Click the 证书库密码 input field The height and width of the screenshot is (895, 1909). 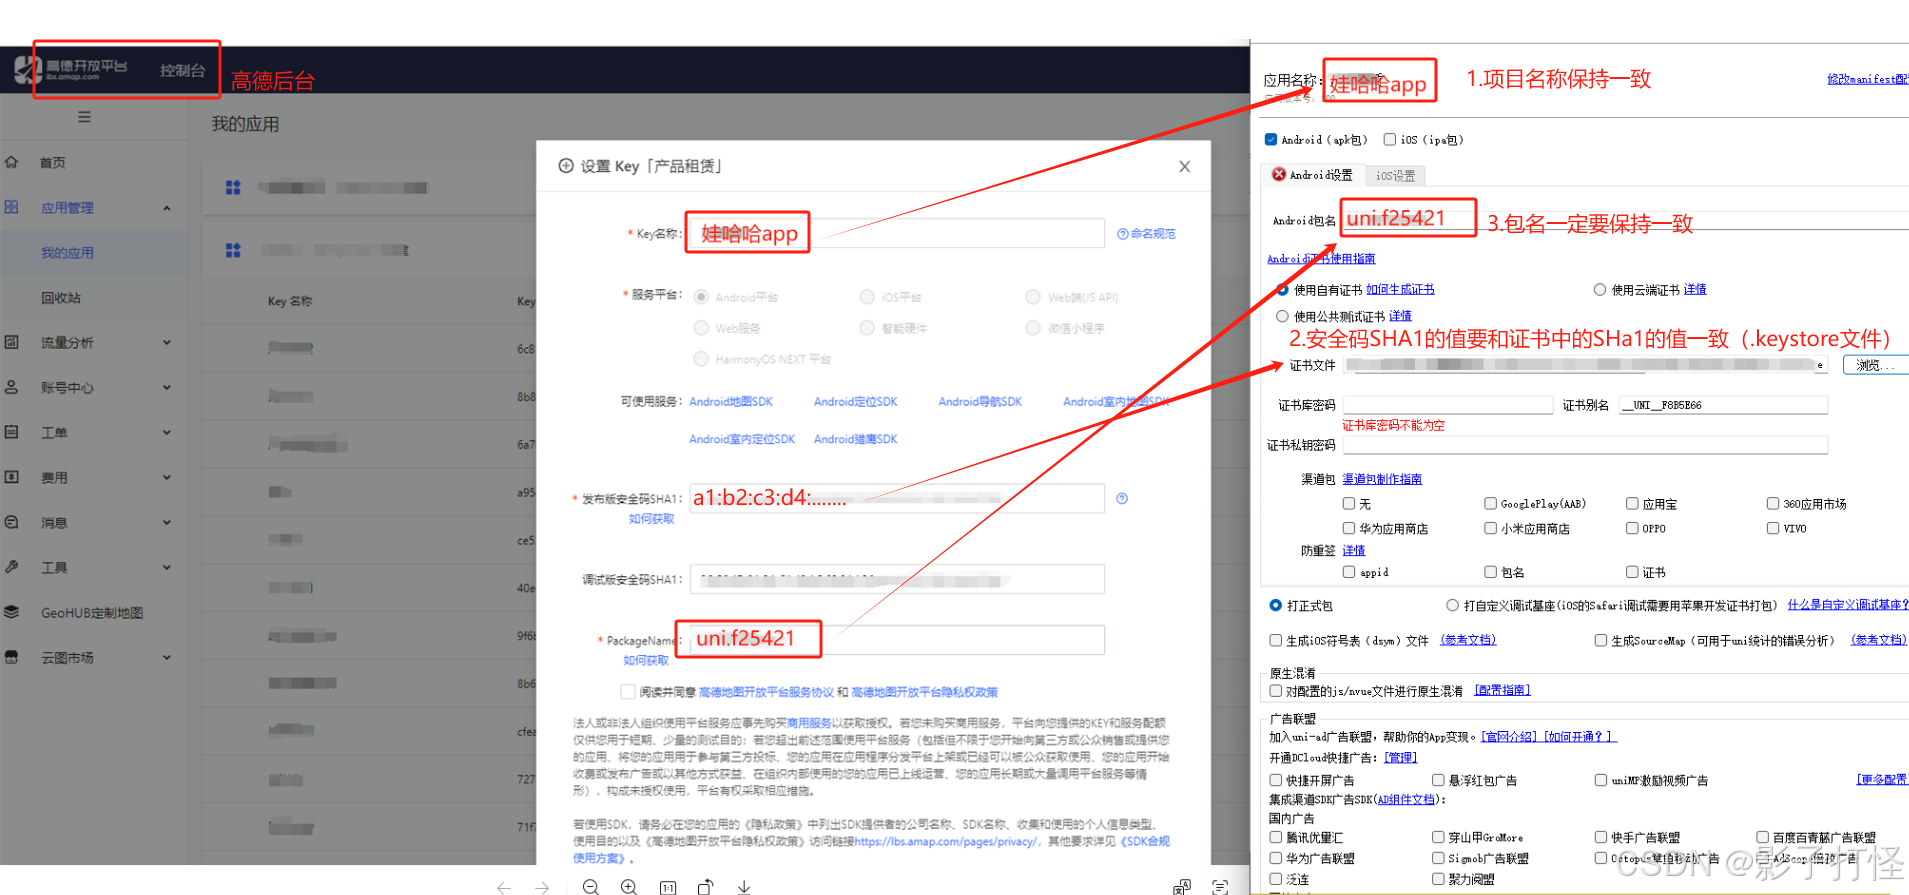(x=1447, y=405)
